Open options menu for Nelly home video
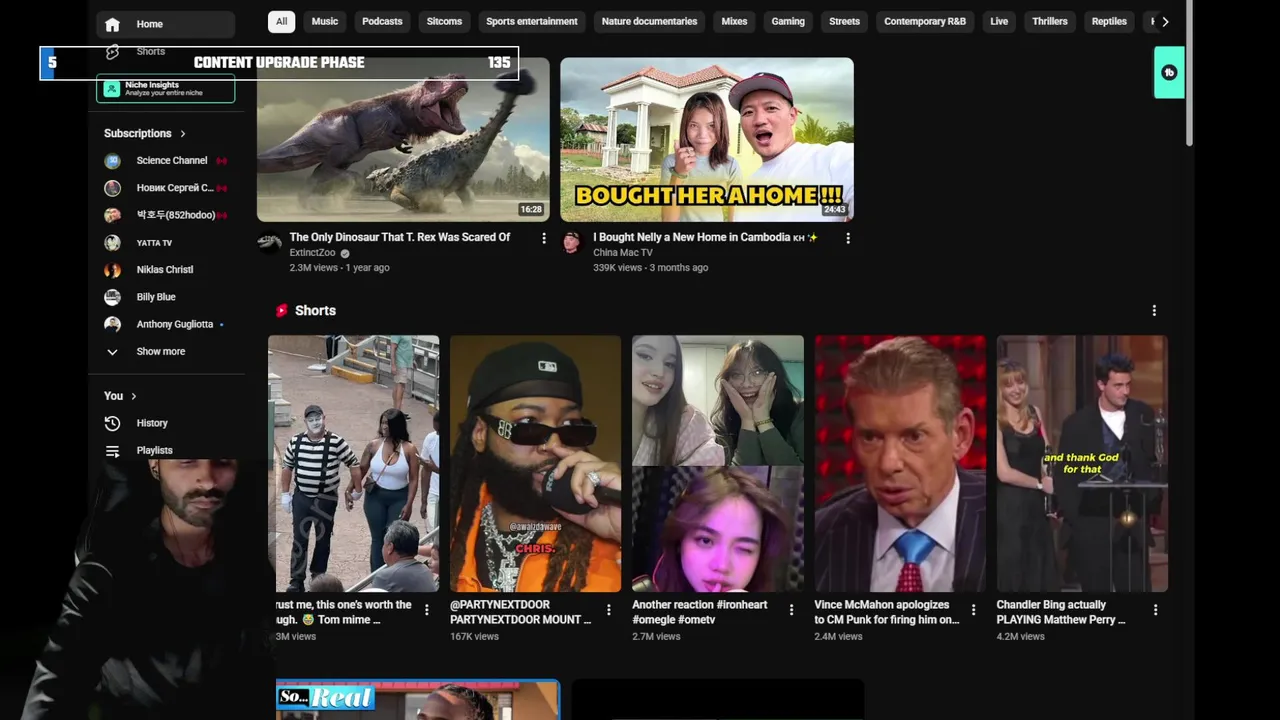The image size is (1280, 720). coord(848,238)
